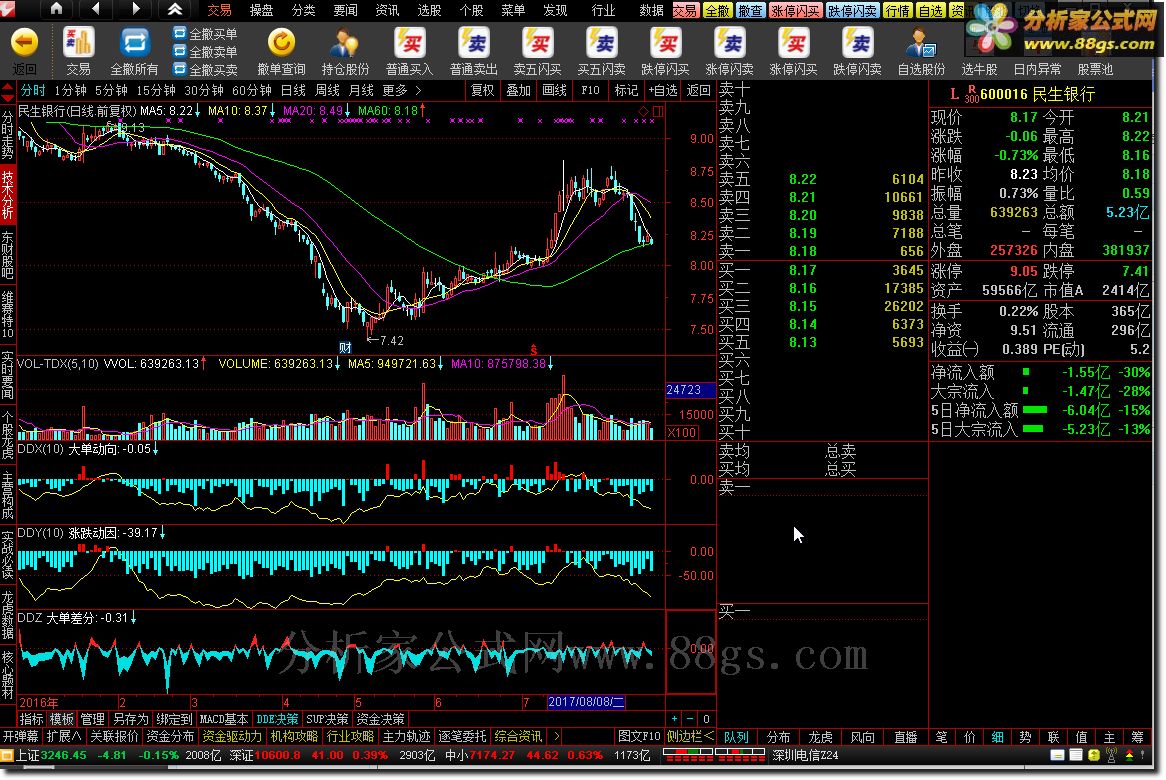Toggle 画线 drawing tools
1166x780 pixels.
[554, 90]
